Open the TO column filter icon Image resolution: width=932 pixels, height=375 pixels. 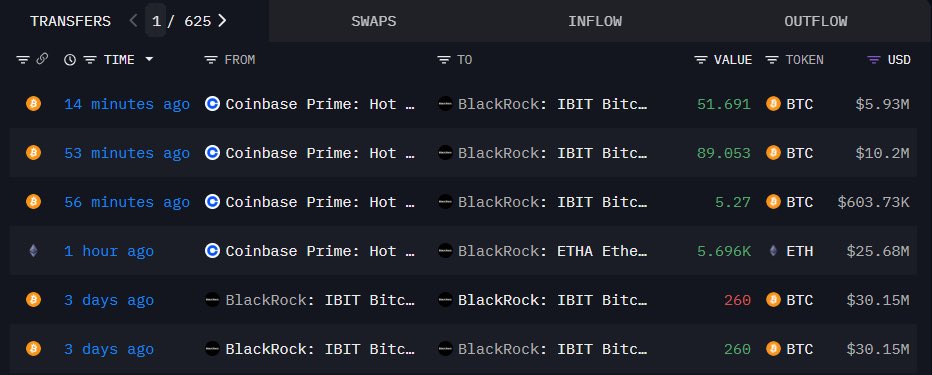(444, 59)
